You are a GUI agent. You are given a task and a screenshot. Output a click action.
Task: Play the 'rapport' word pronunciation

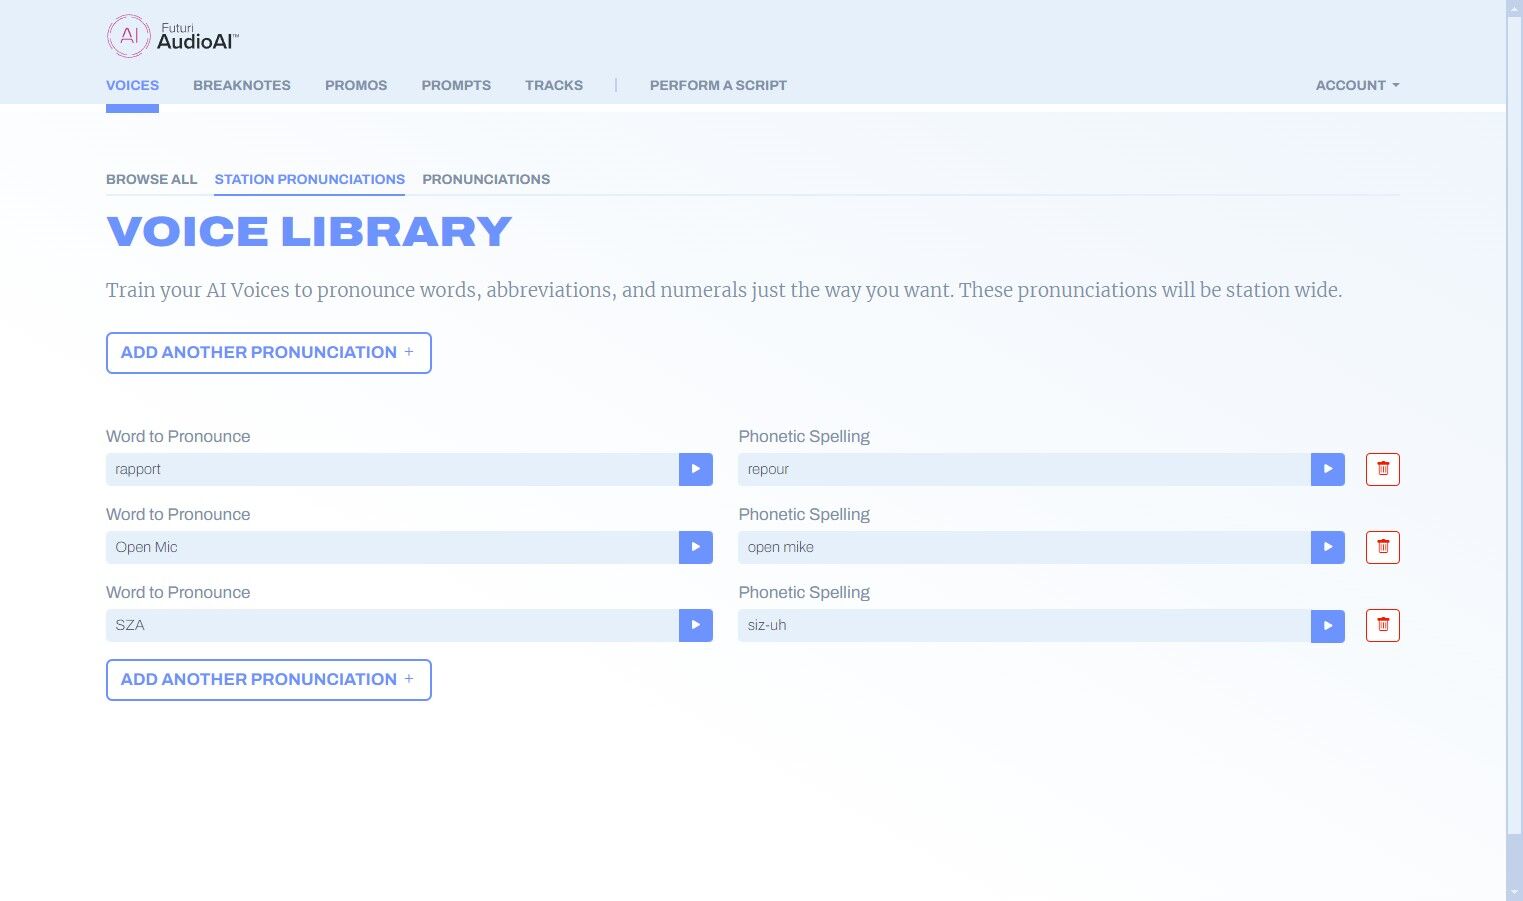[695, 469]
